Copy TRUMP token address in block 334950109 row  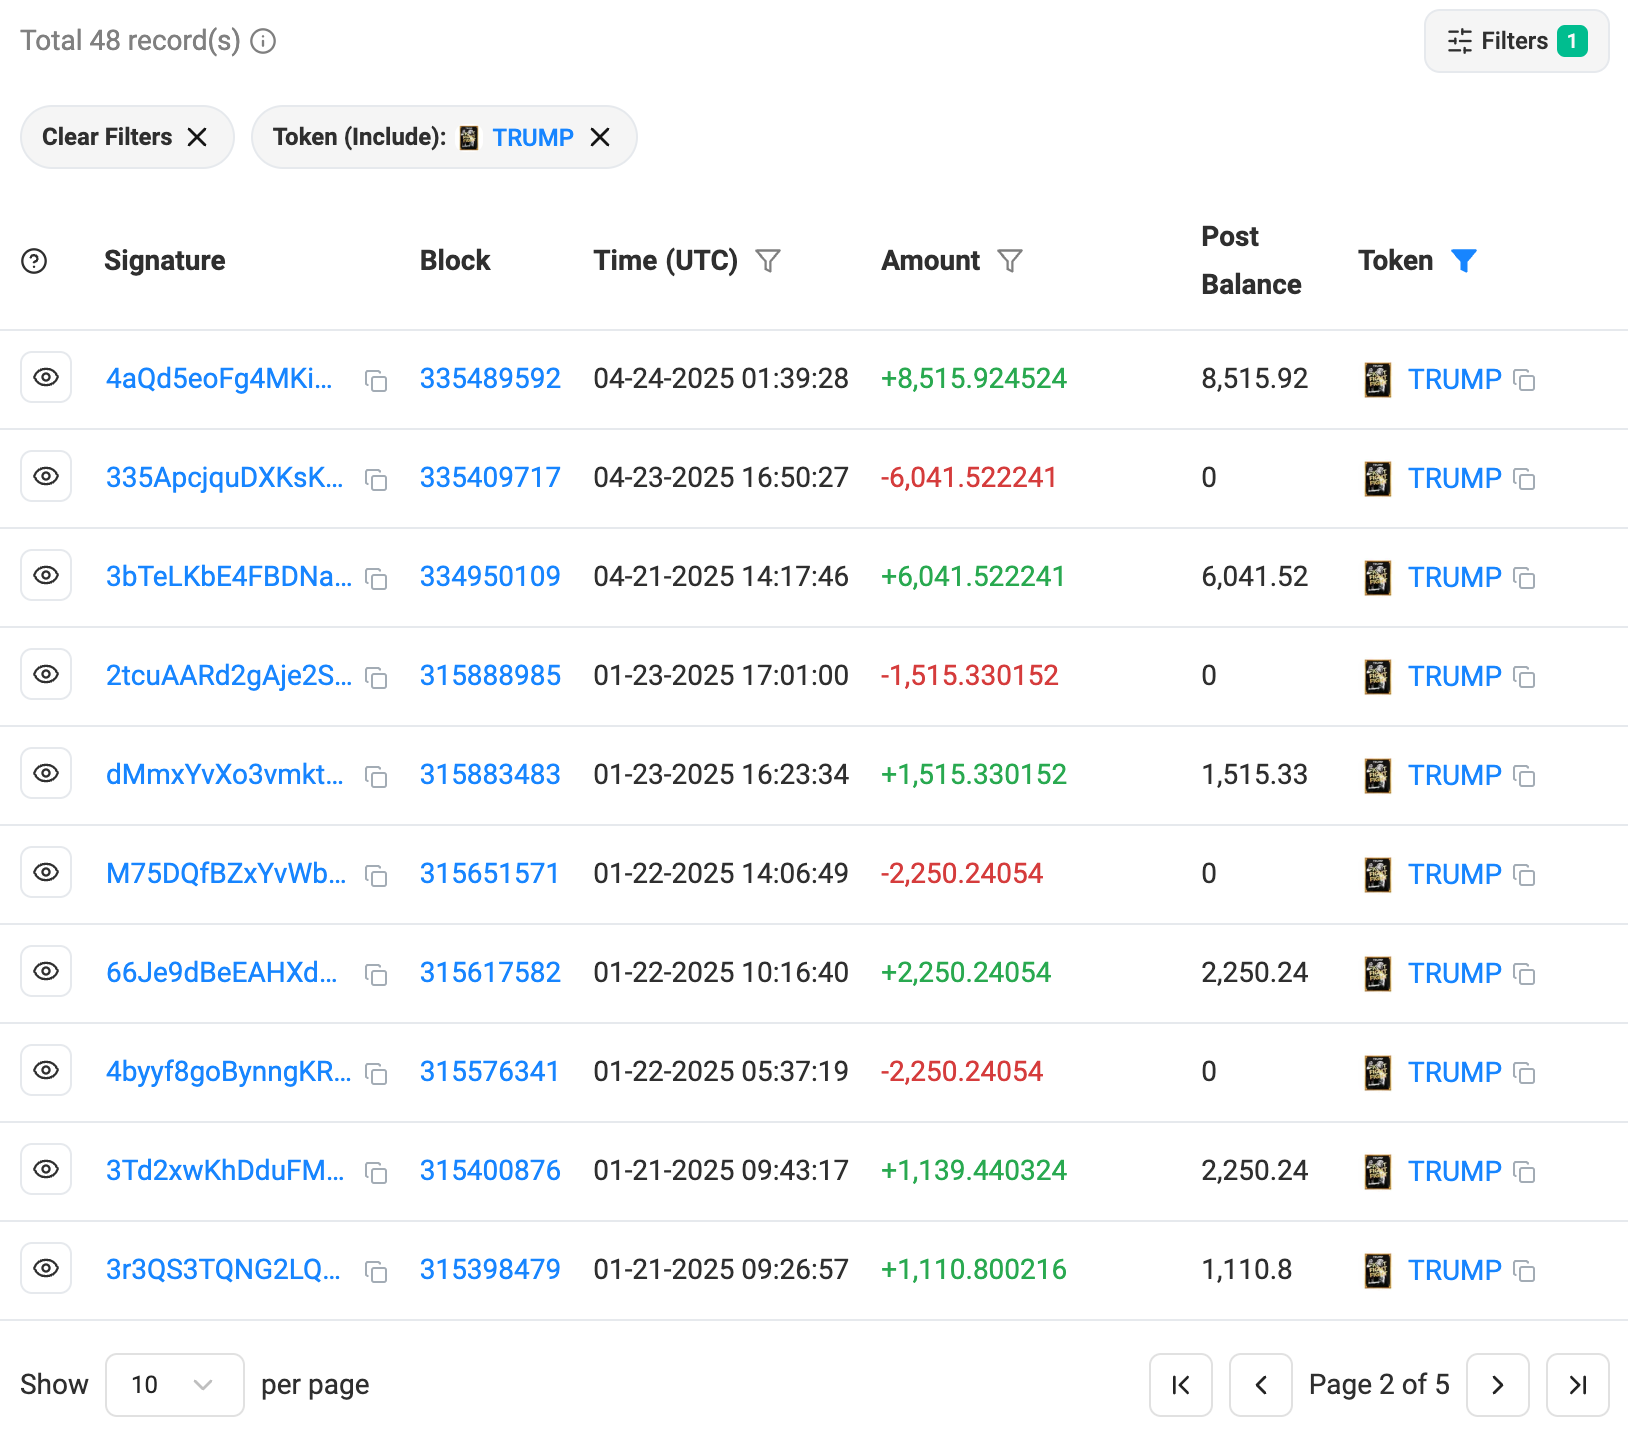point(1524,578)
